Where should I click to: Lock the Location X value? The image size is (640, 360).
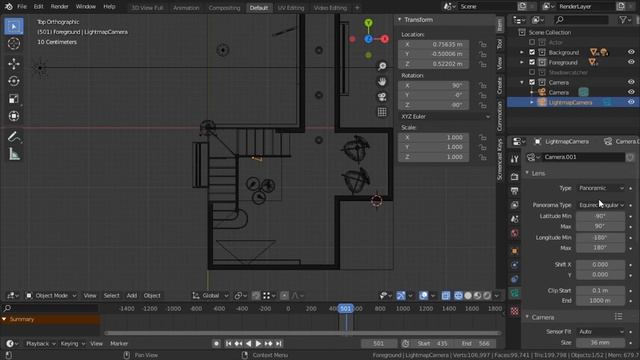coord(482,44)
